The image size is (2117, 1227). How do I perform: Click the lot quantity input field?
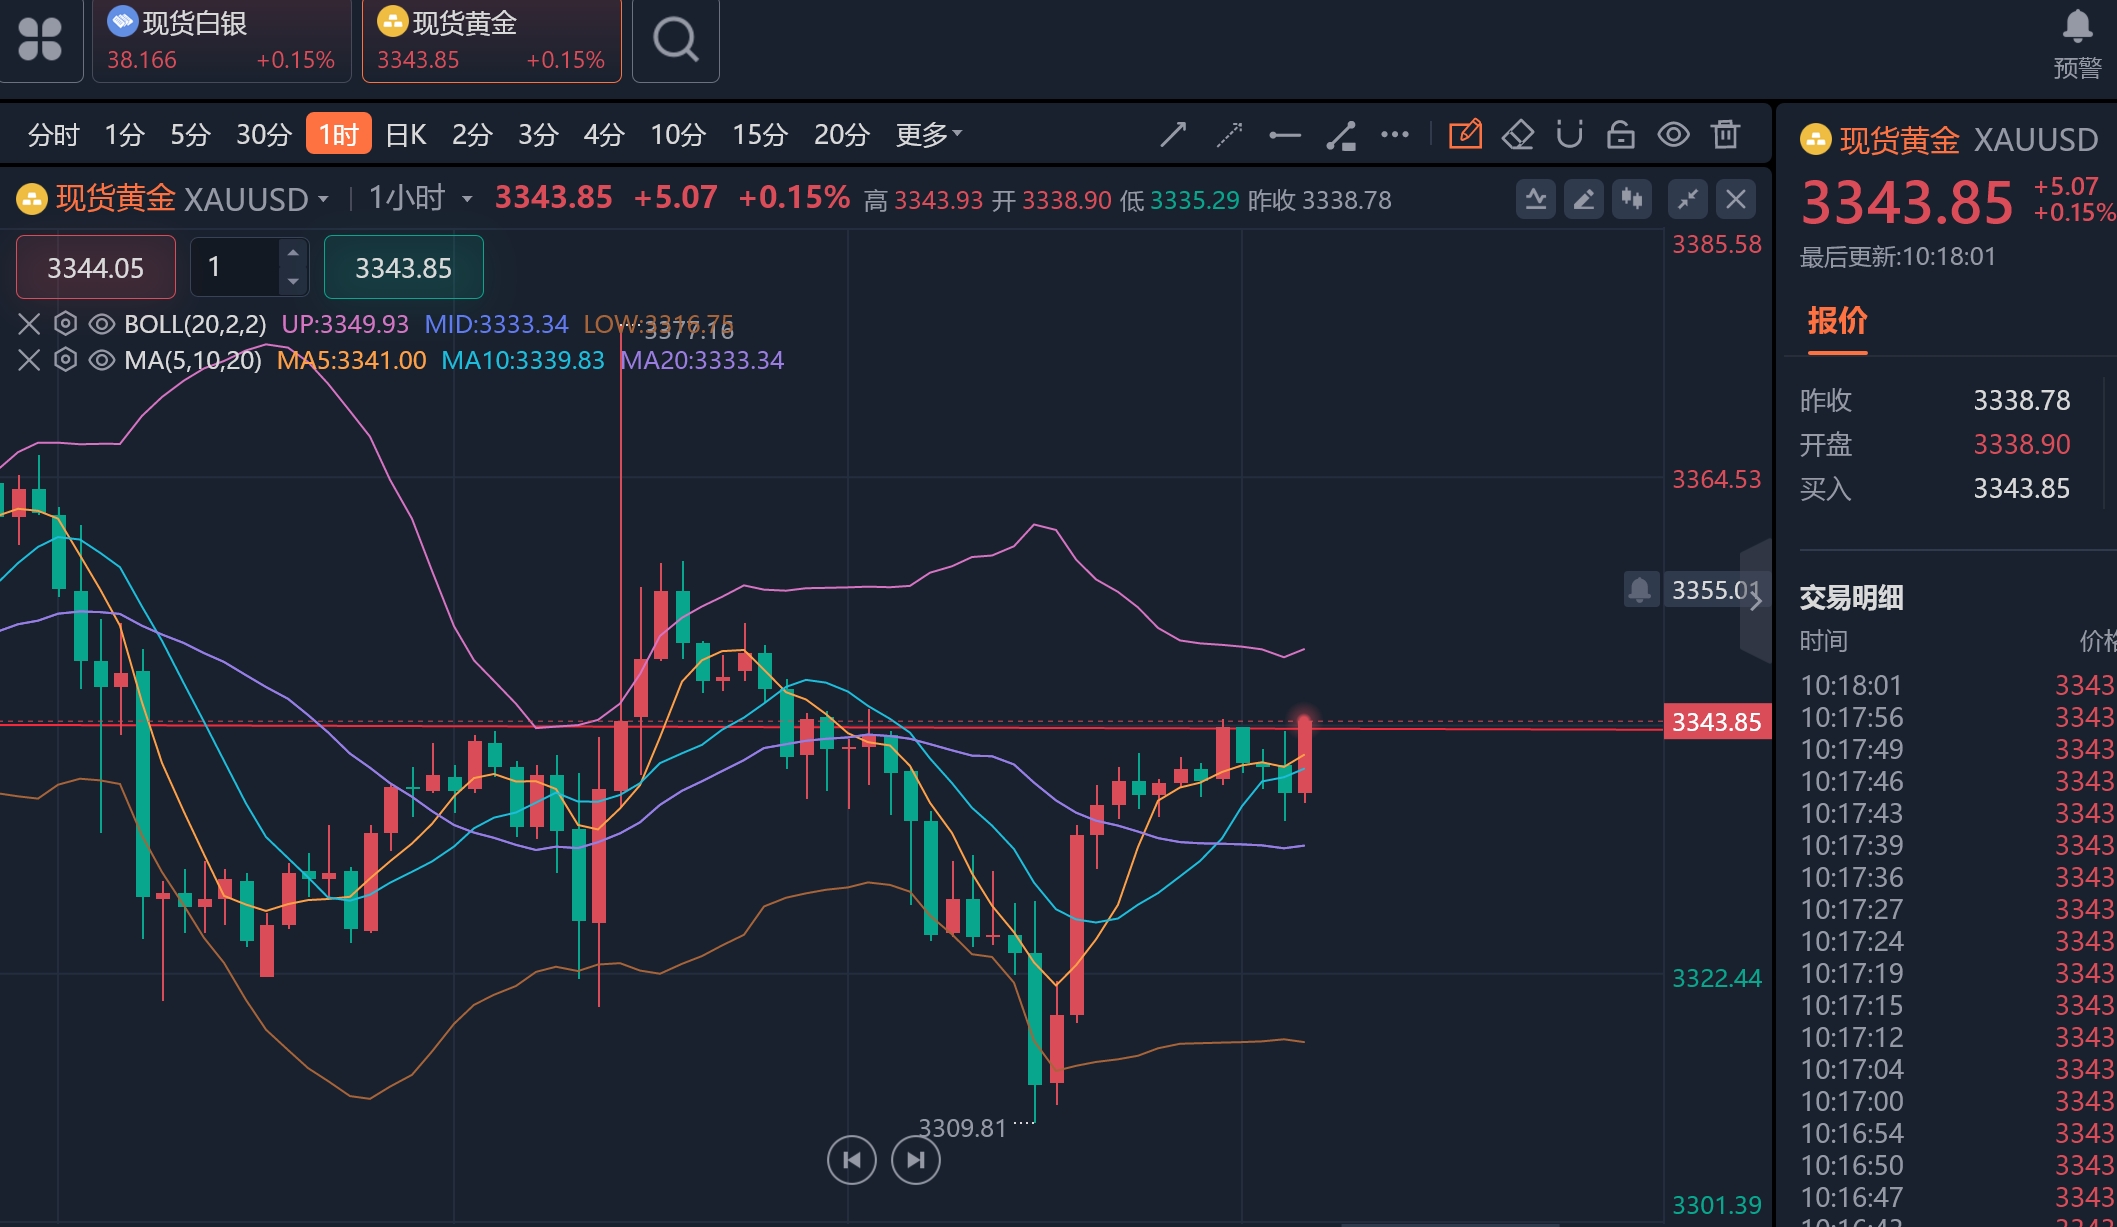click(x=236, y=267)
